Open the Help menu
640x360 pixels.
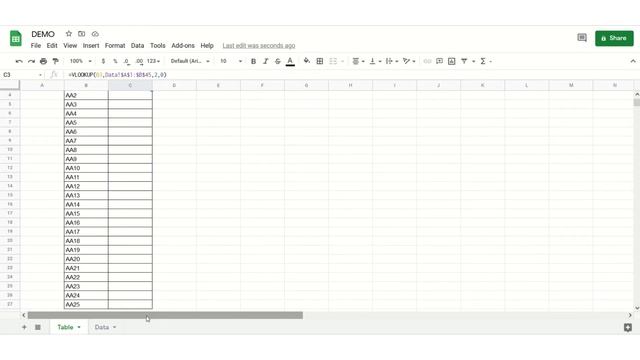pyautogui.click(x=207, y=46)
